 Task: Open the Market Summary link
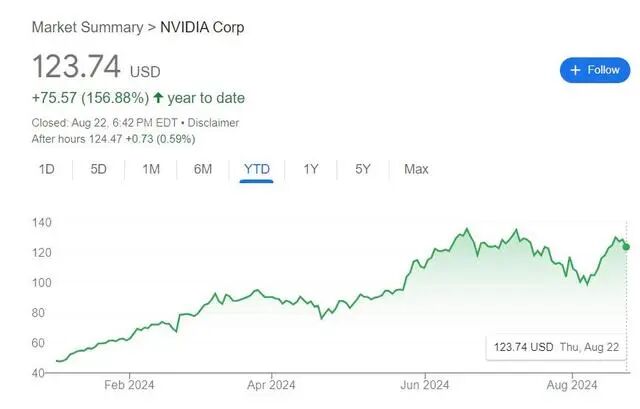point(87,27)
